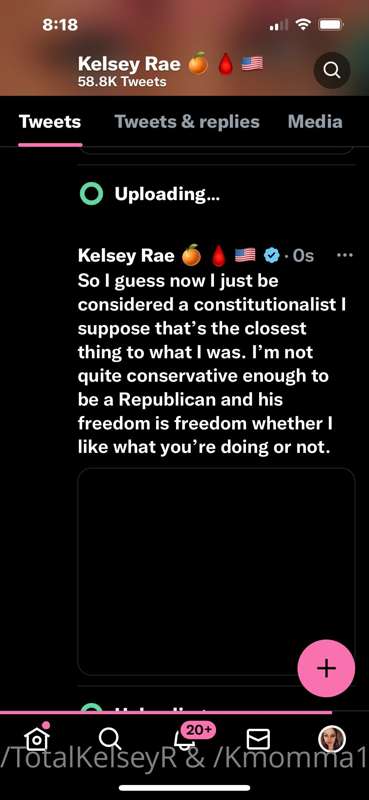Open the constitutionalist tweet text

pyautogui.click(x=213, y=365)
